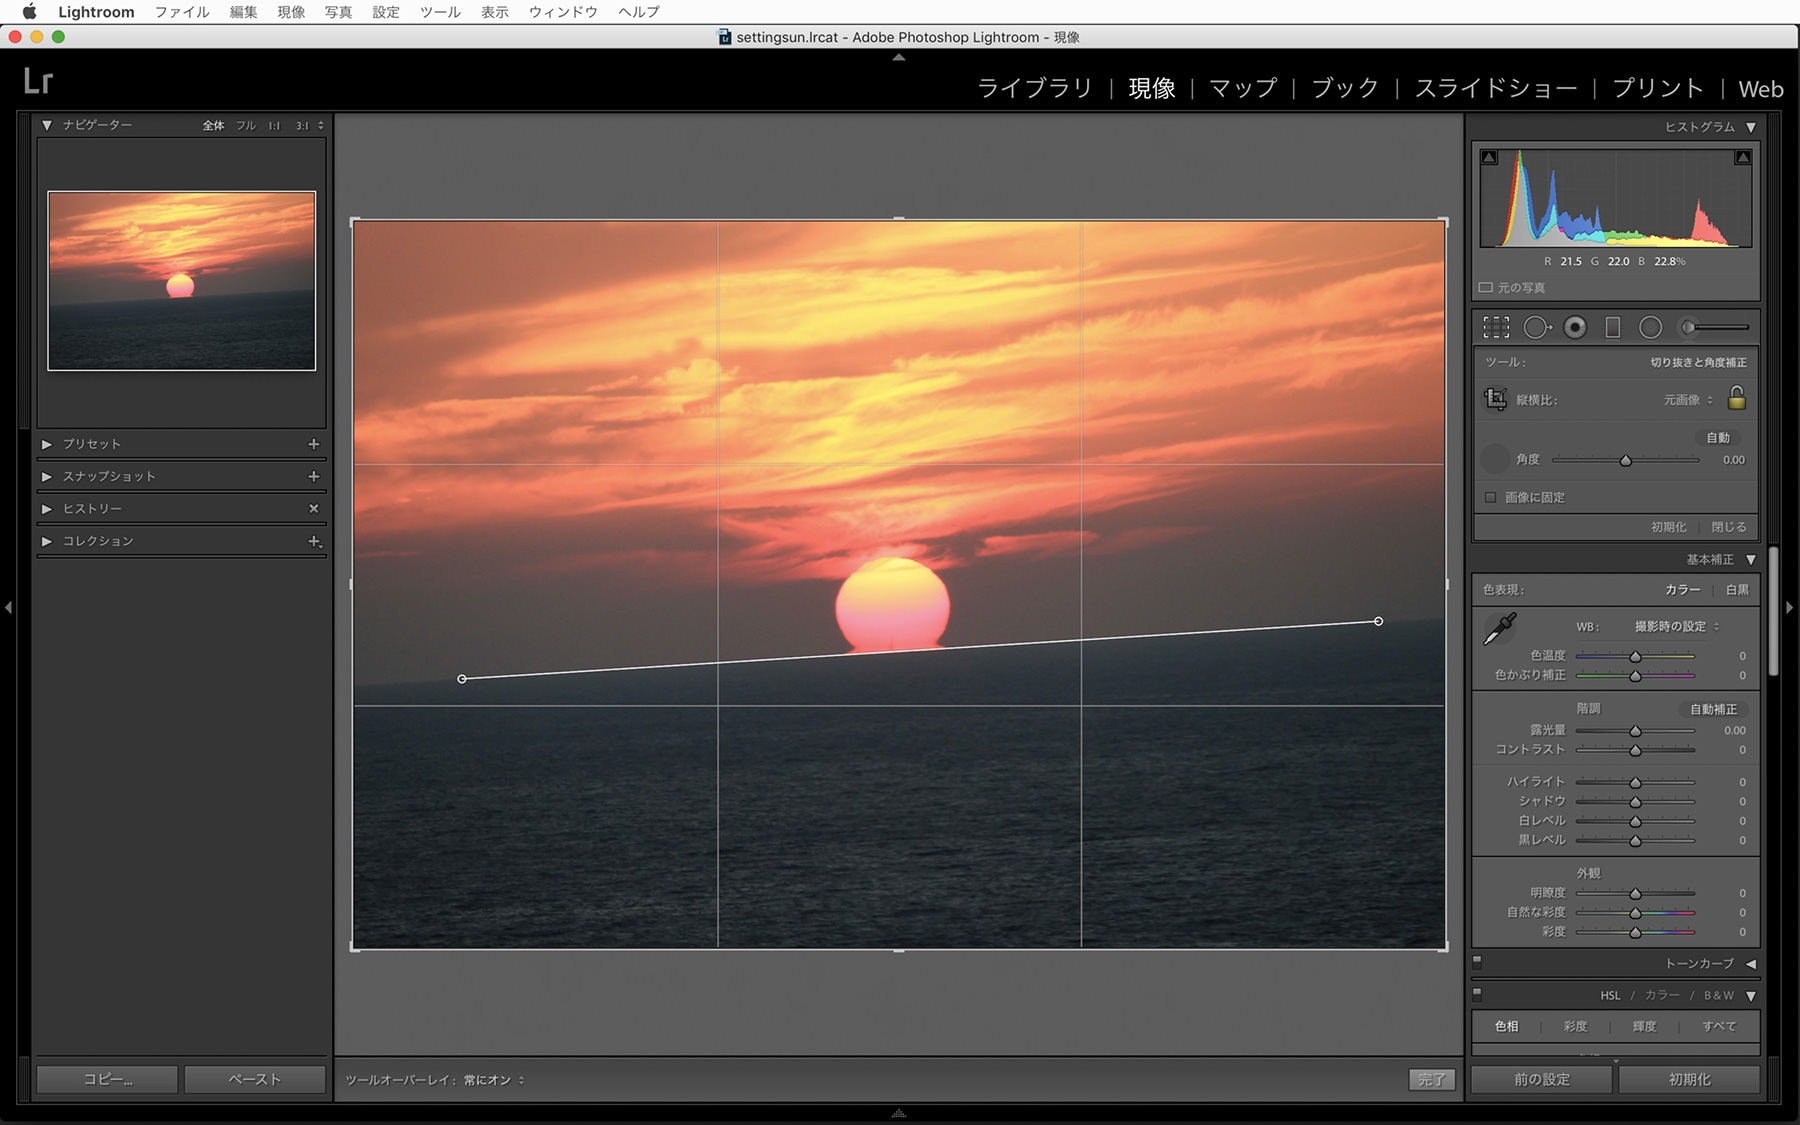This screenshot has height=1125, width=1800.
Task: Click 閉じる in the crop tool panel
Action: (1728, 527)
